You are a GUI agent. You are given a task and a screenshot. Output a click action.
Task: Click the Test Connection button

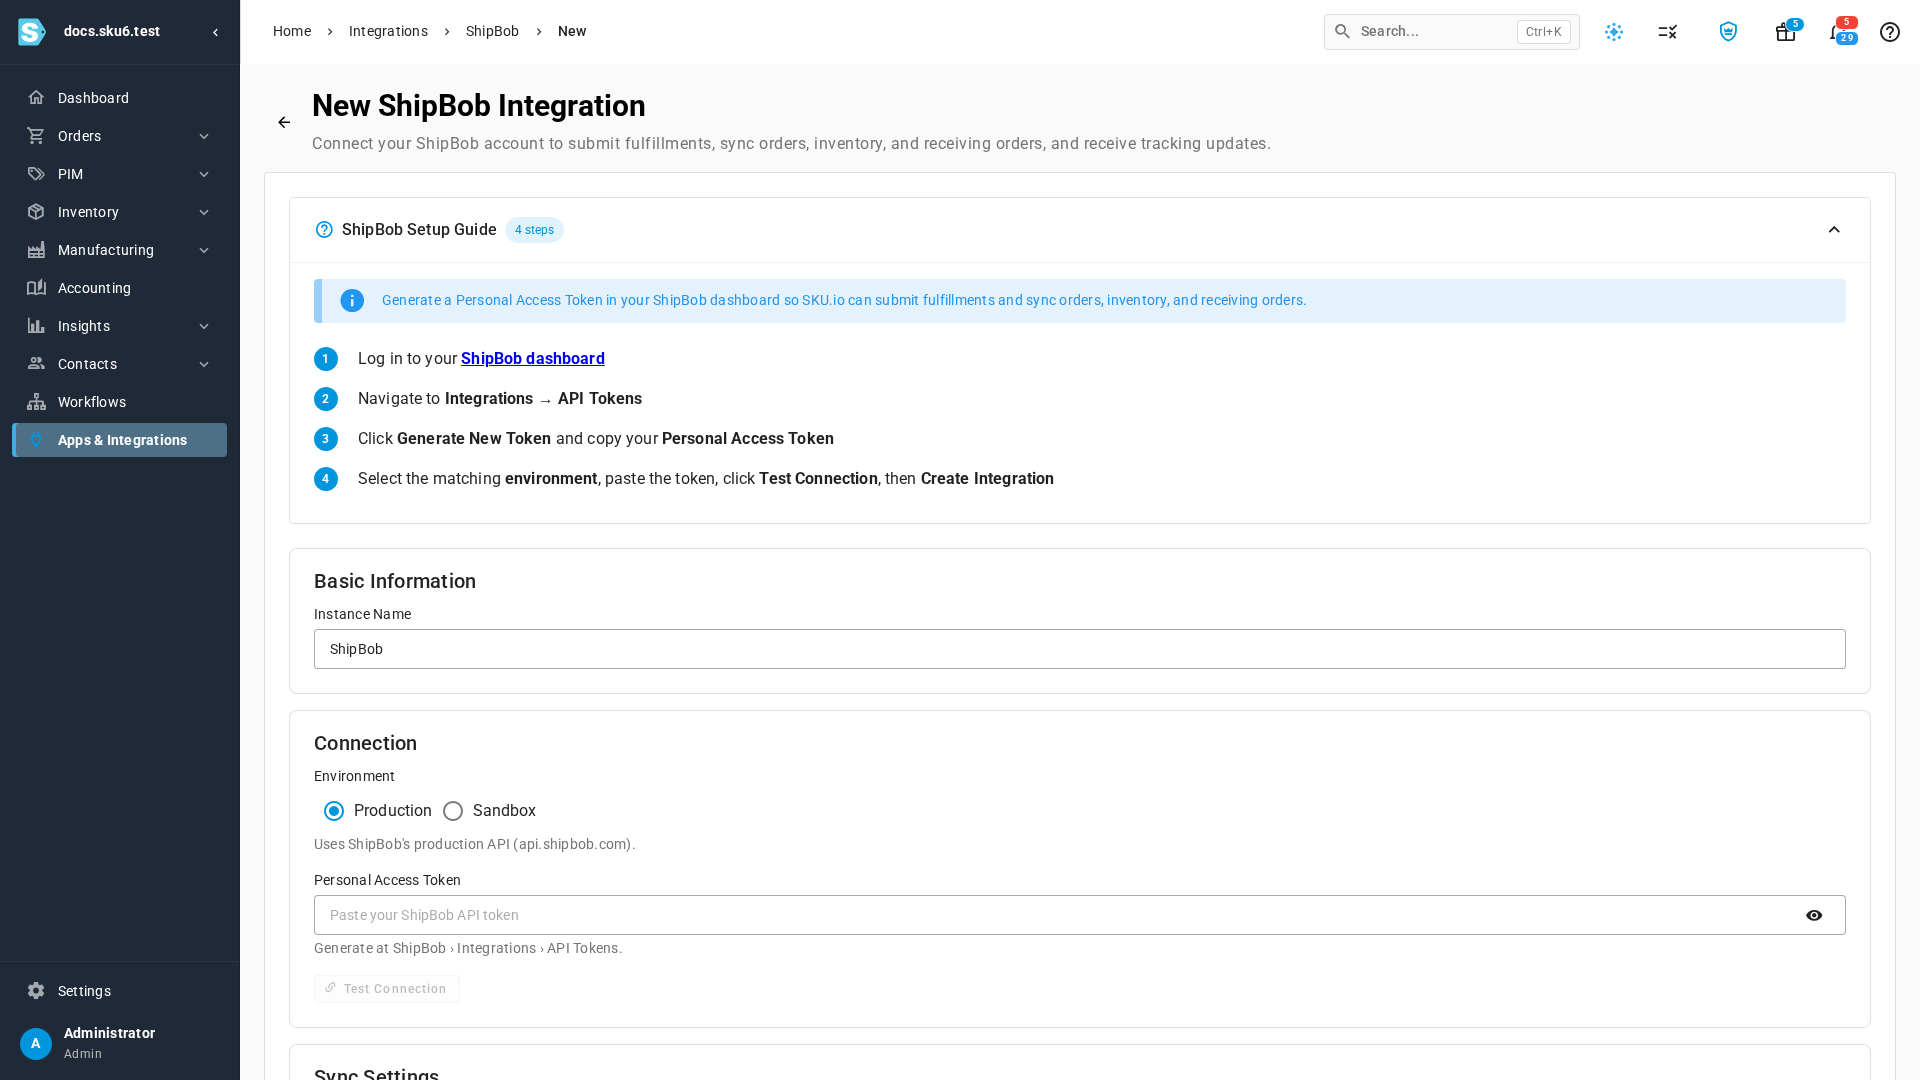(x=387, y=989)
